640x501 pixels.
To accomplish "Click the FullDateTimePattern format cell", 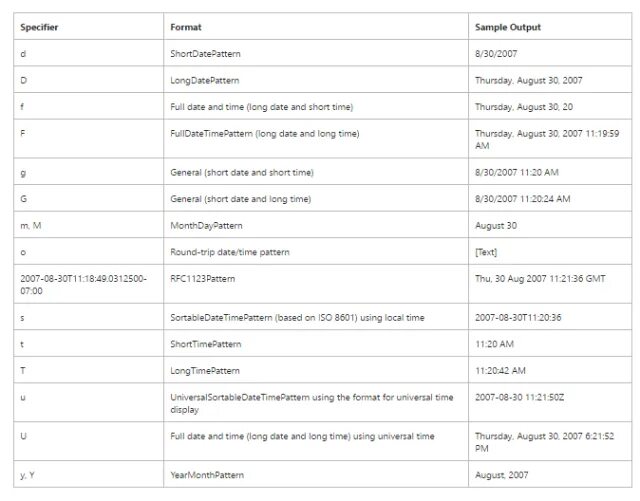I will [264, 133].
